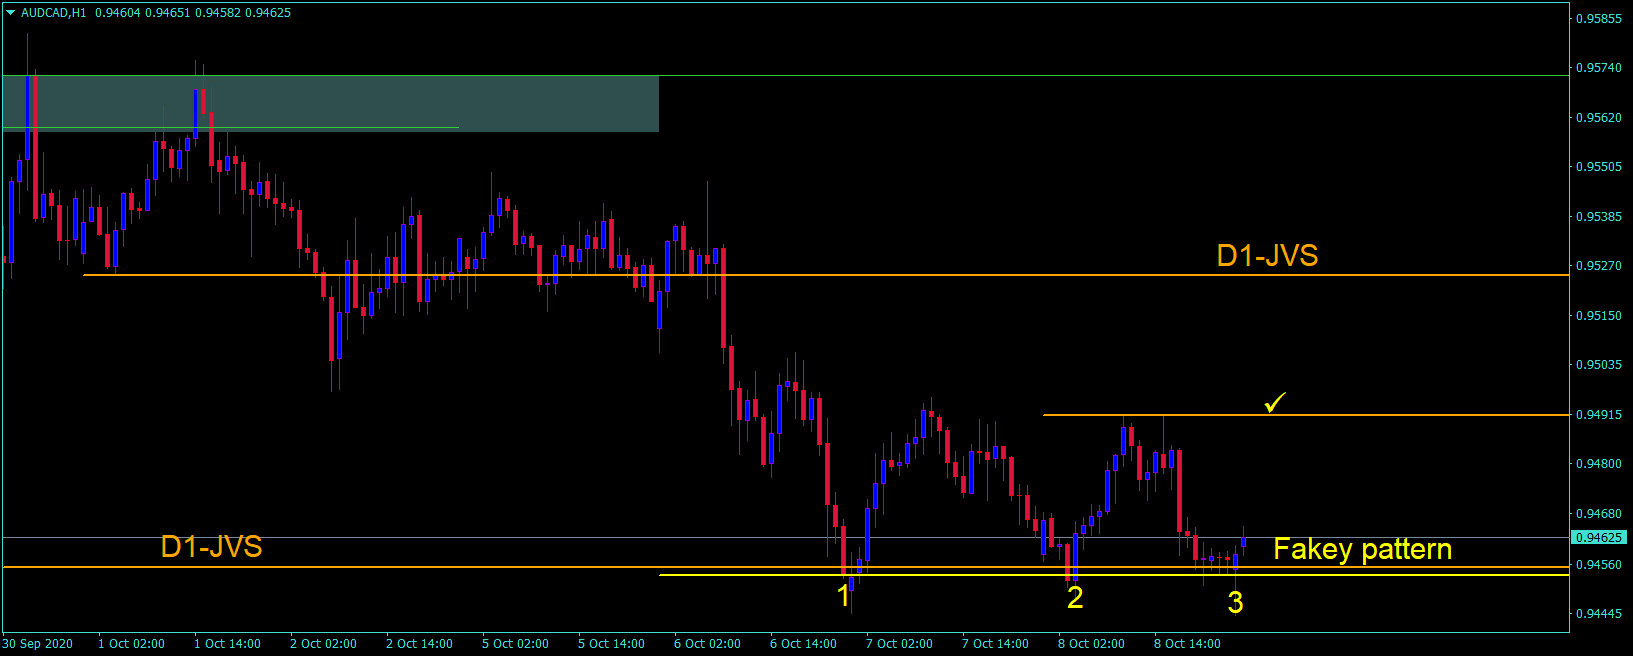Image resolution: width=1633 pixels, height=656 pixels.
Task: Click the 0.94445 price scale label
Action: pyautogui.click(x=1599, y=614)
